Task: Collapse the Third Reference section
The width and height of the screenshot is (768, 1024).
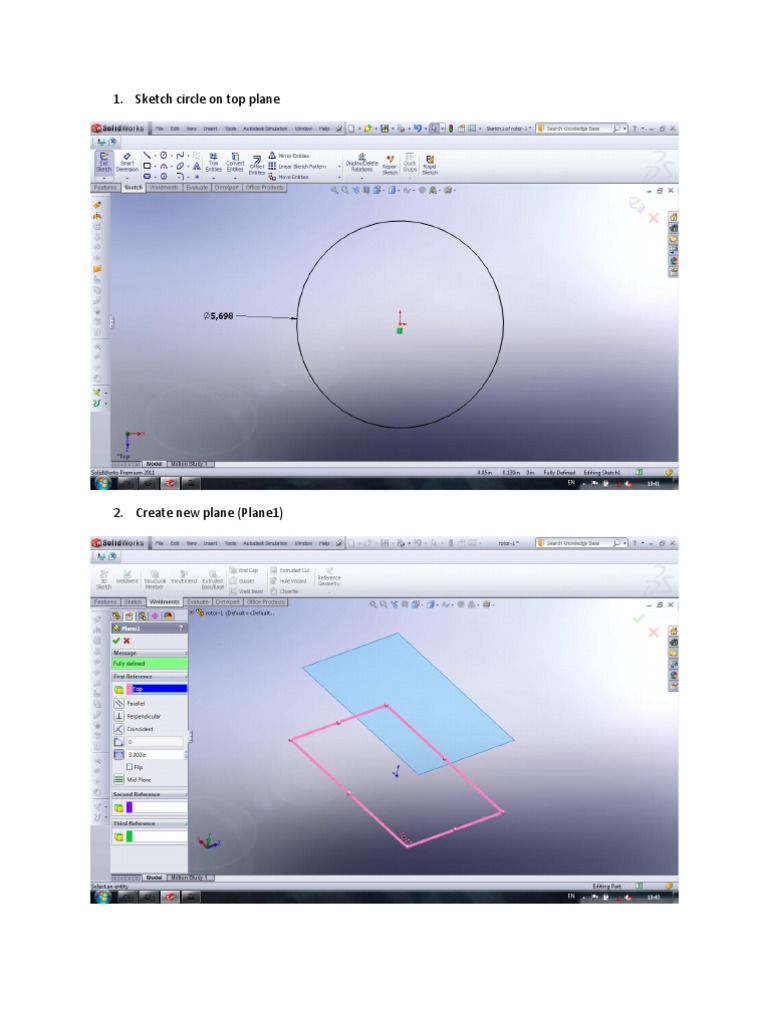Action: coord(185,823)
